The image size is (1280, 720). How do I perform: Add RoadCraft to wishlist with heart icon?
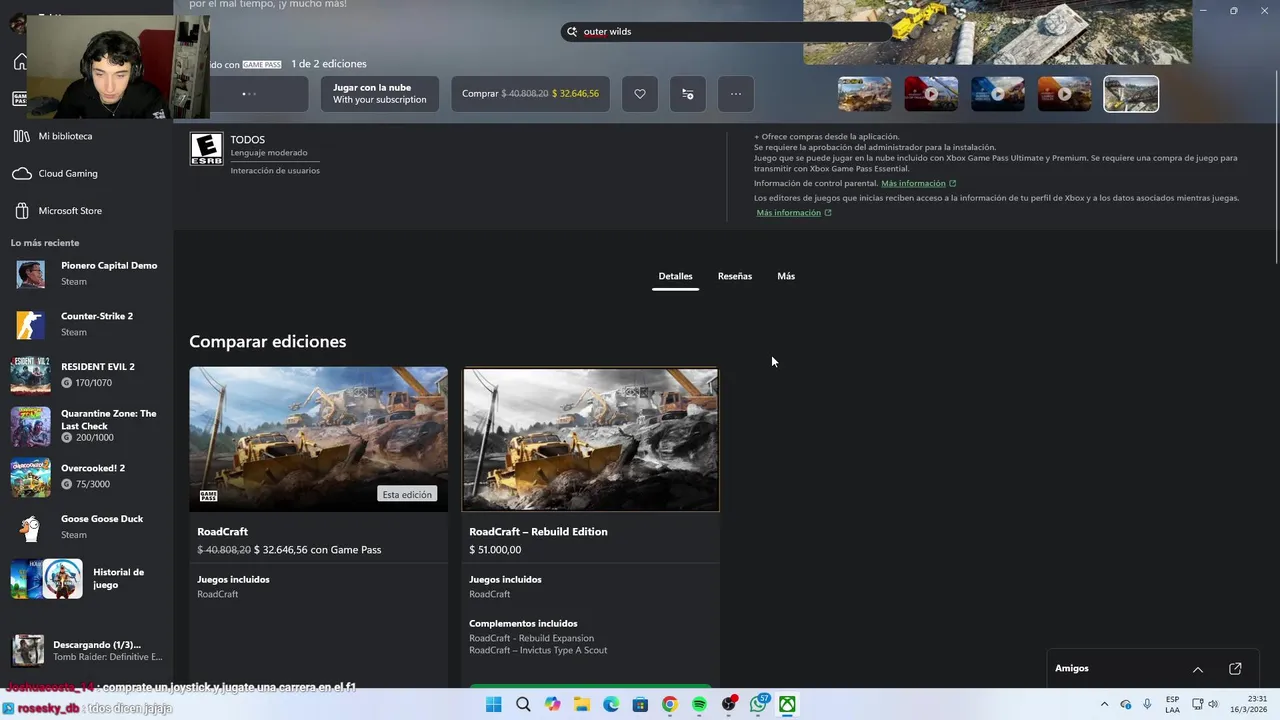click(640, 94)
